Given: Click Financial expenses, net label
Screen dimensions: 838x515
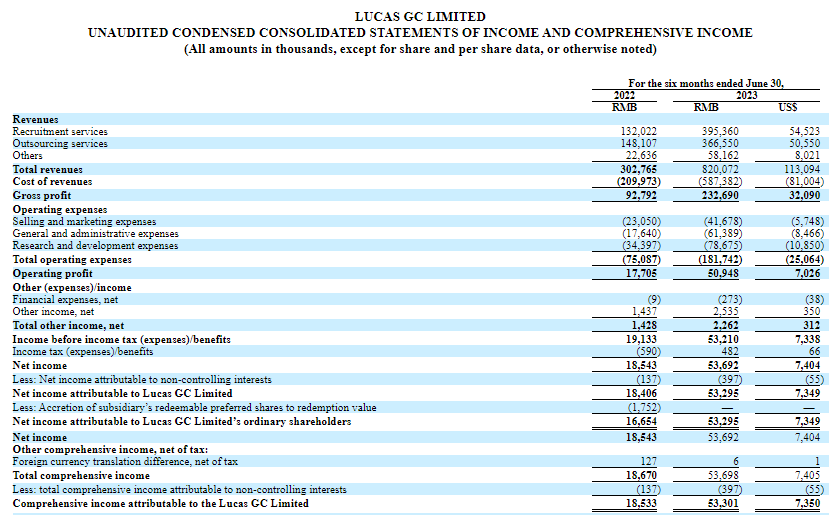Looking at the screenshot, I should 65,300.
